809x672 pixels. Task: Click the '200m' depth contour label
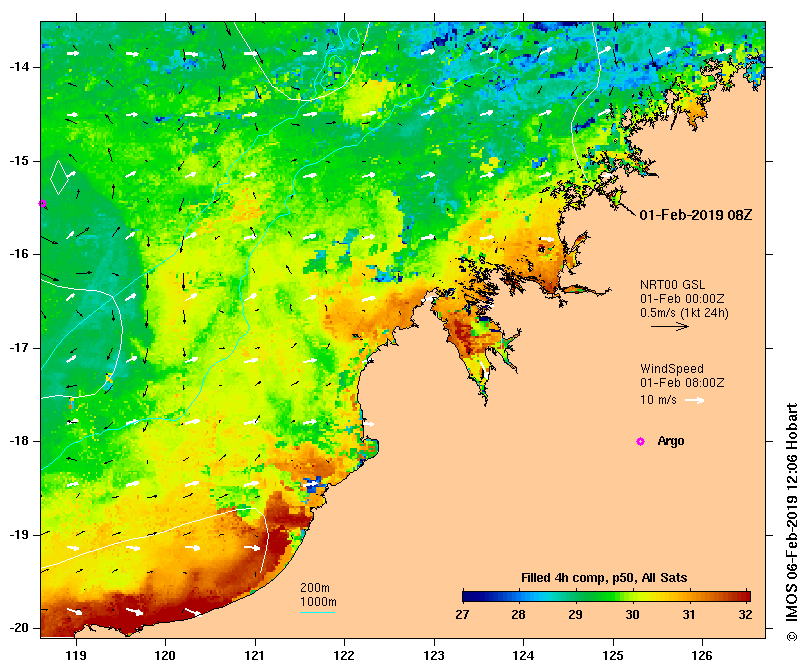coord(315,588)
